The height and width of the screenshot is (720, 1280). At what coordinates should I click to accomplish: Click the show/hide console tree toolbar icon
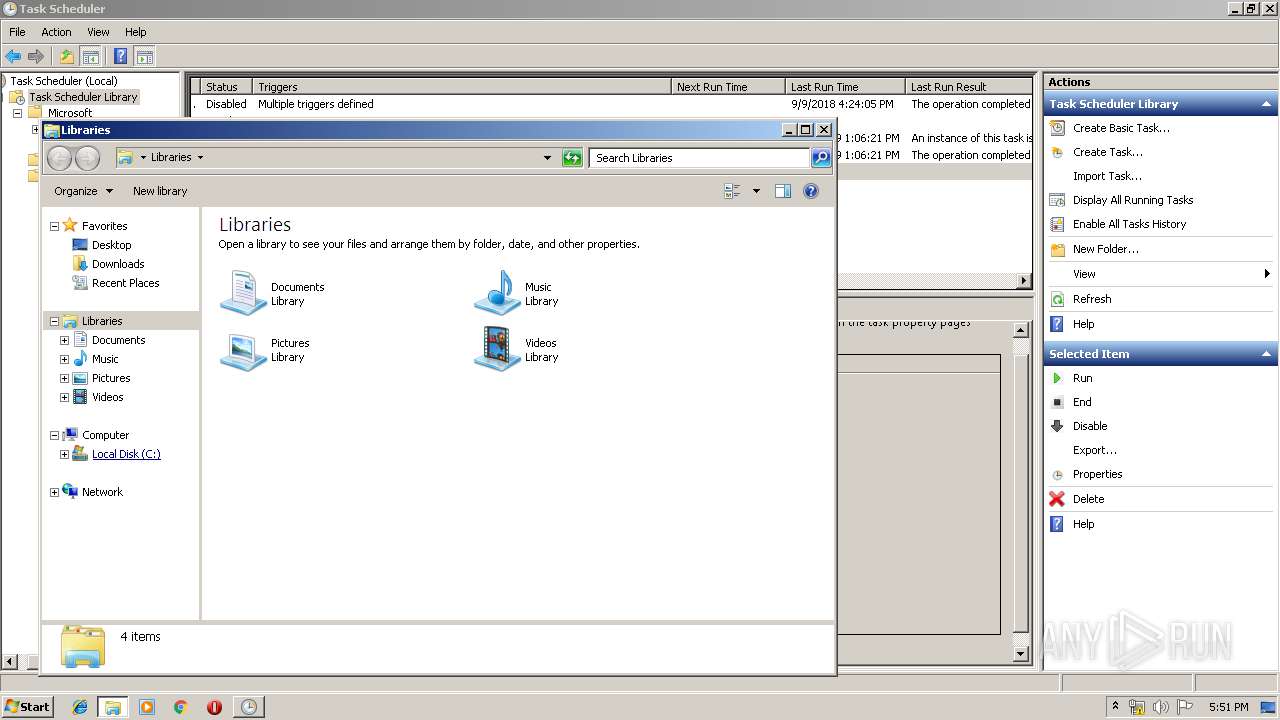(91, 57)
